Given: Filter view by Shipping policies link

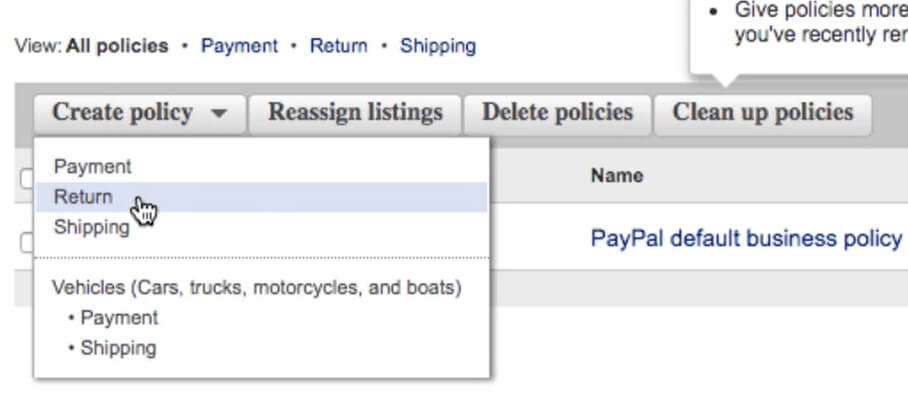Looking at the screenshot, I should click(x=438, y=46).
